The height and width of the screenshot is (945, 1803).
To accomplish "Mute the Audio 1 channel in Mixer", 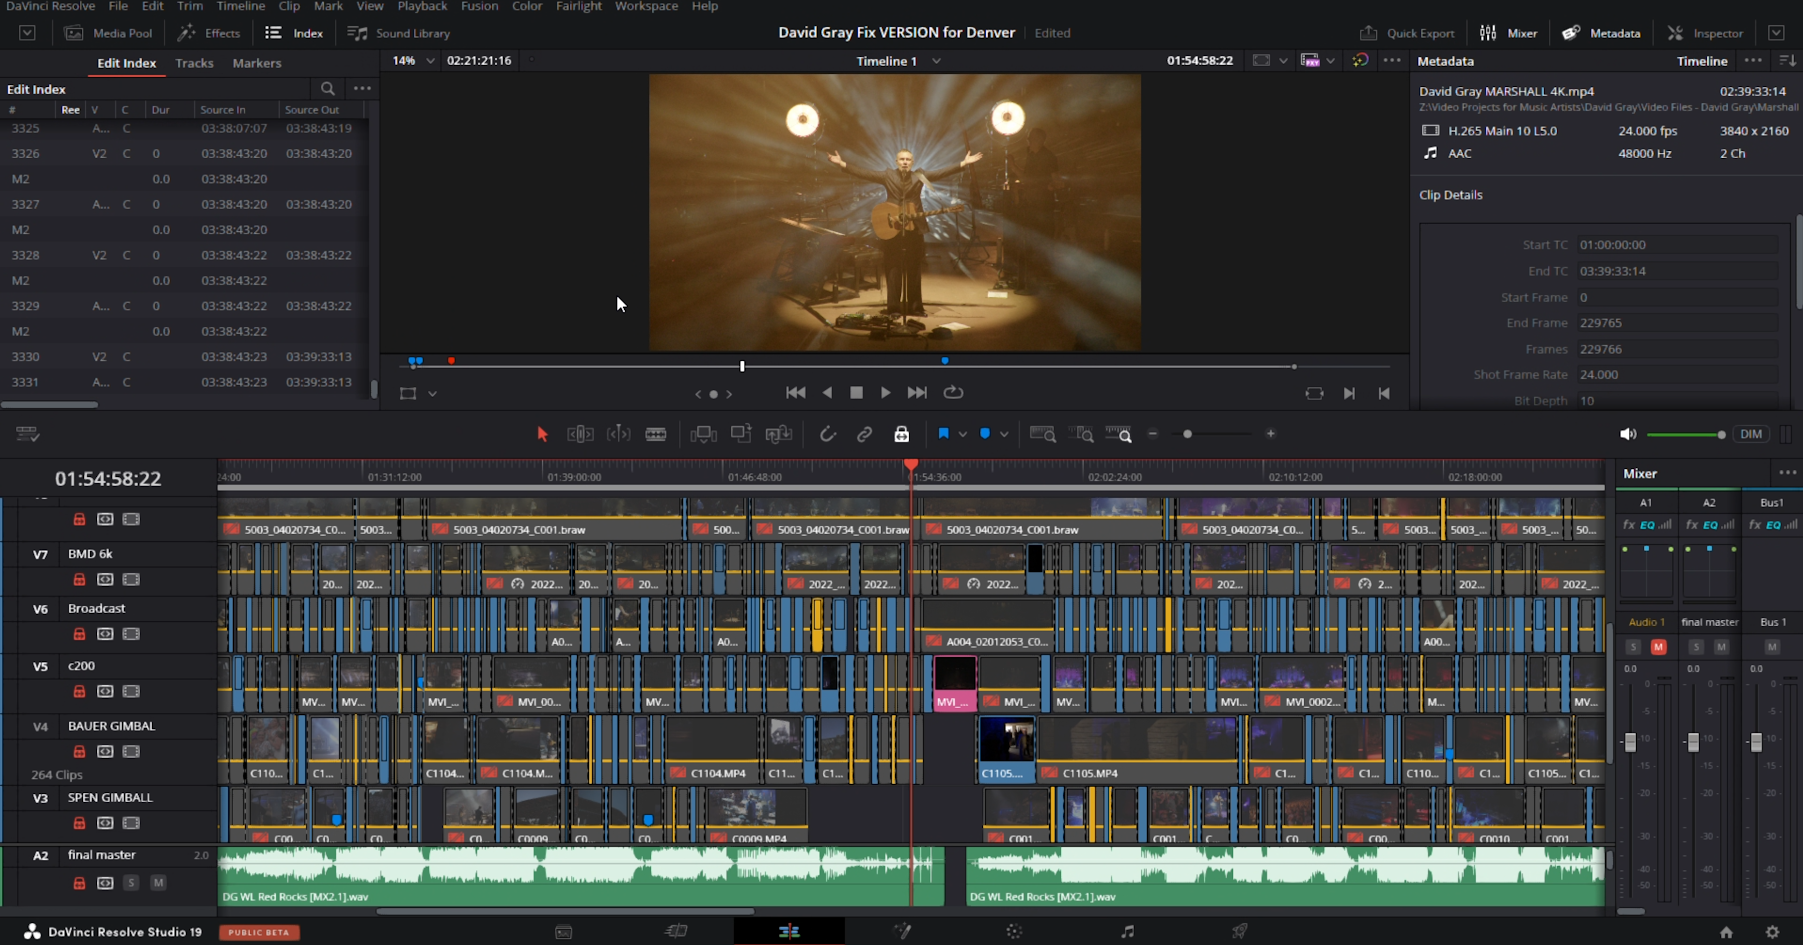I will coord(1658,647).
